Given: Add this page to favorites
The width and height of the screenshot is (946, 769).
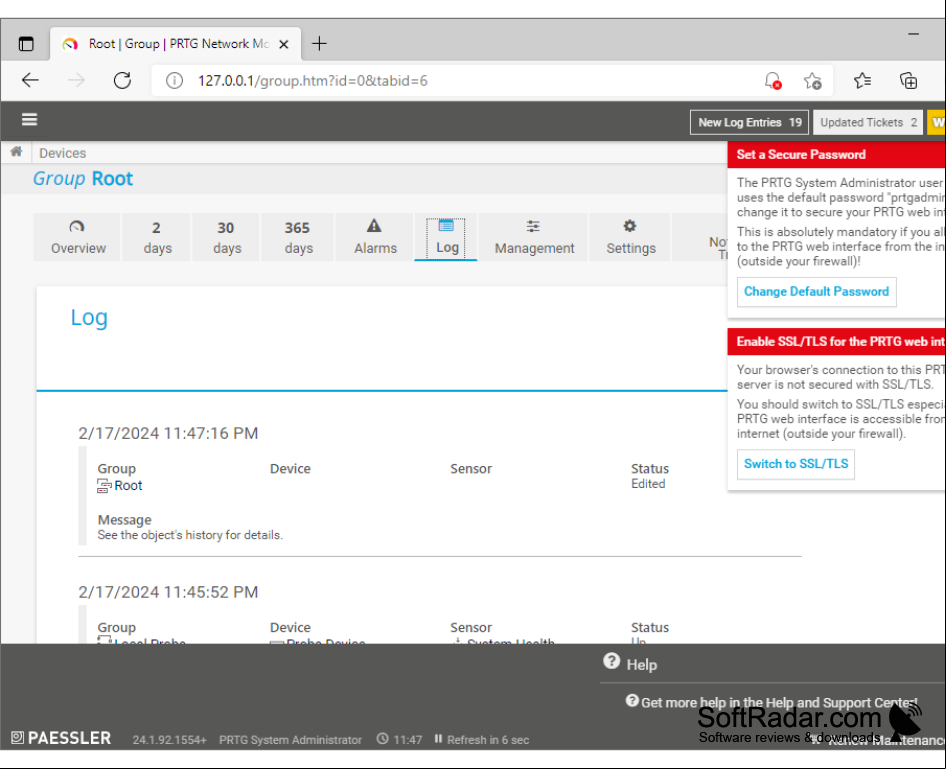Looking at the screenshot, I should pyautogui.click(x=813, y=81).
